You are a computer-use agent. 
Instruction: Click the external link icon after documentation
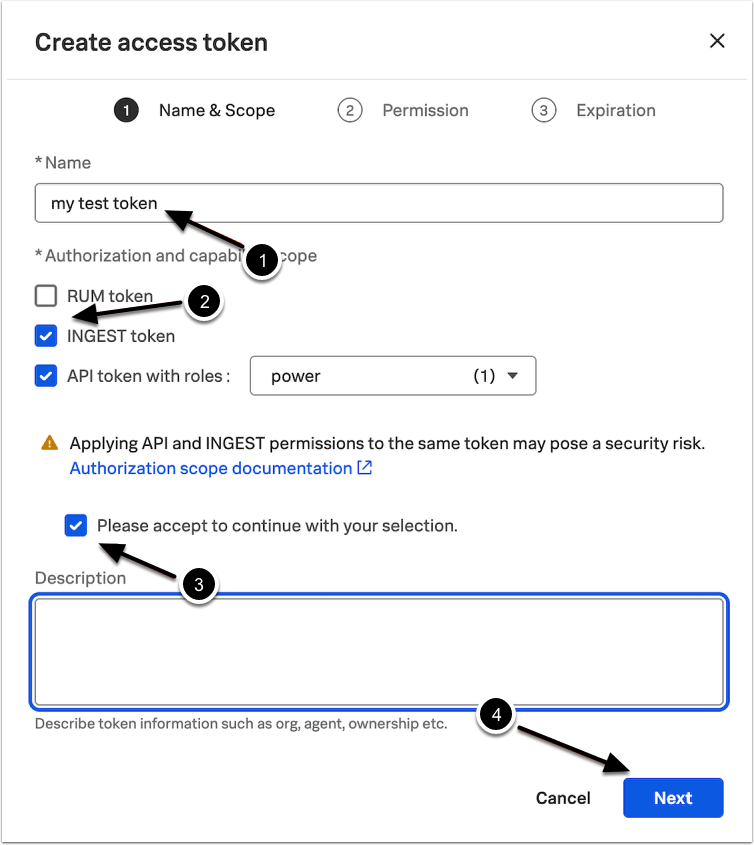365,468
